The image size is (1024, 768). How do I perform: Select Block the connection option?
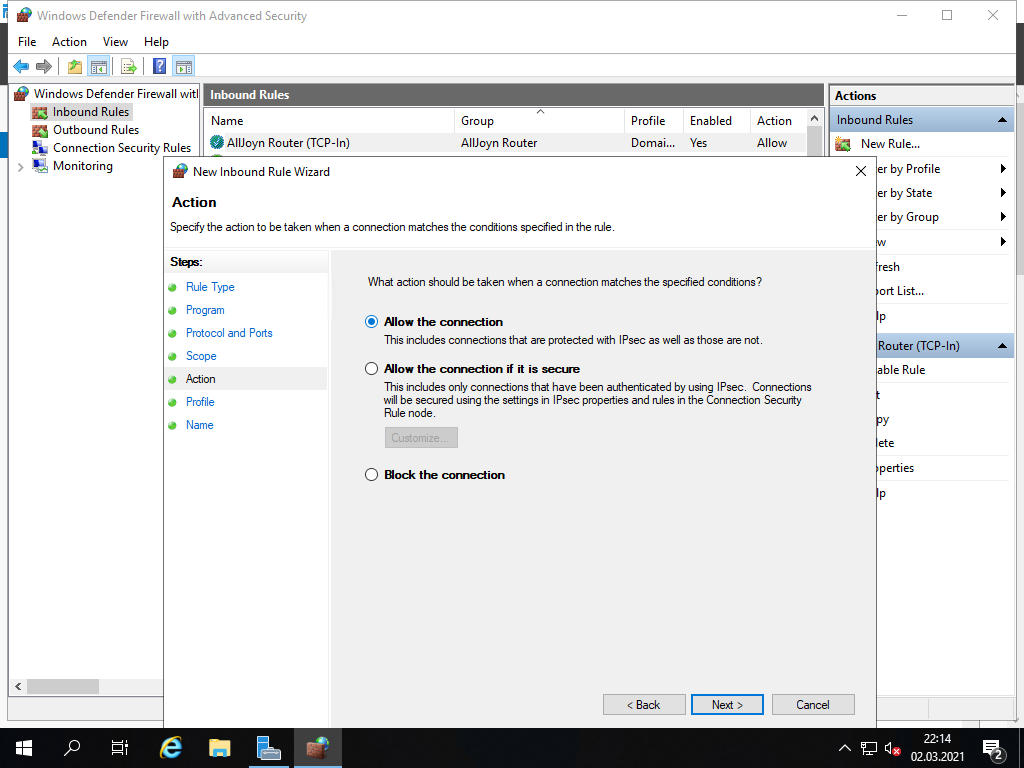tap(372, 475)
